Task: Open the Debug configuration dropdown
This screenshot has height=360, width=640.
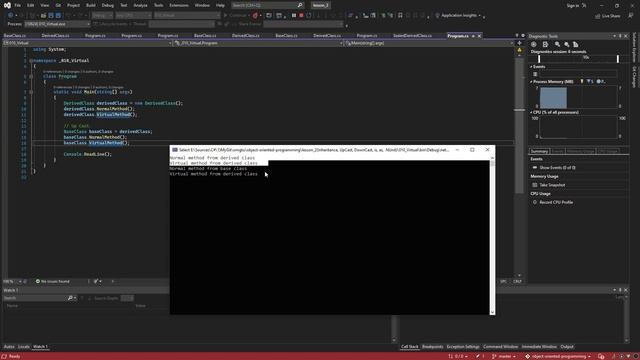Action: click(102, 16)
